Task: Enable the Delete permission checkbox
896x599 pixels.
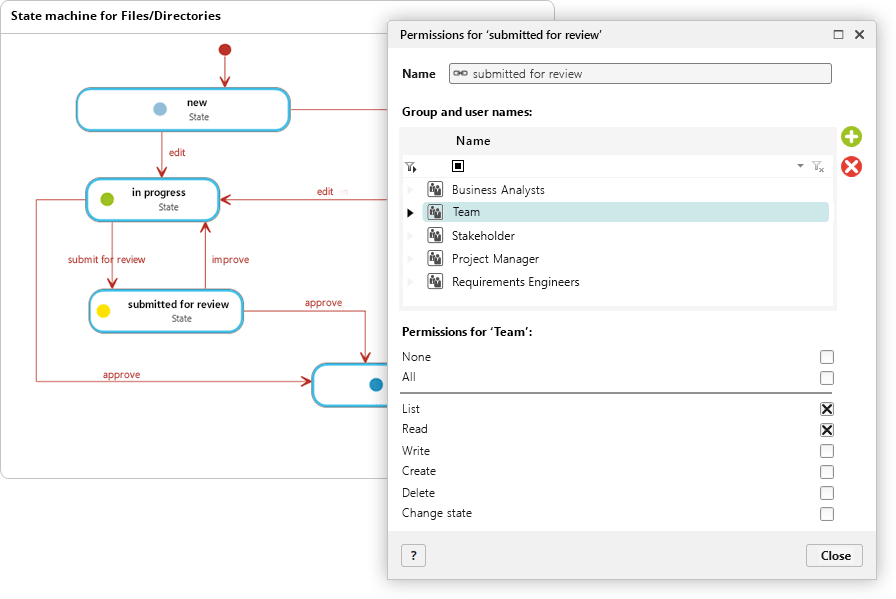Action: click(x=827, y=493)
